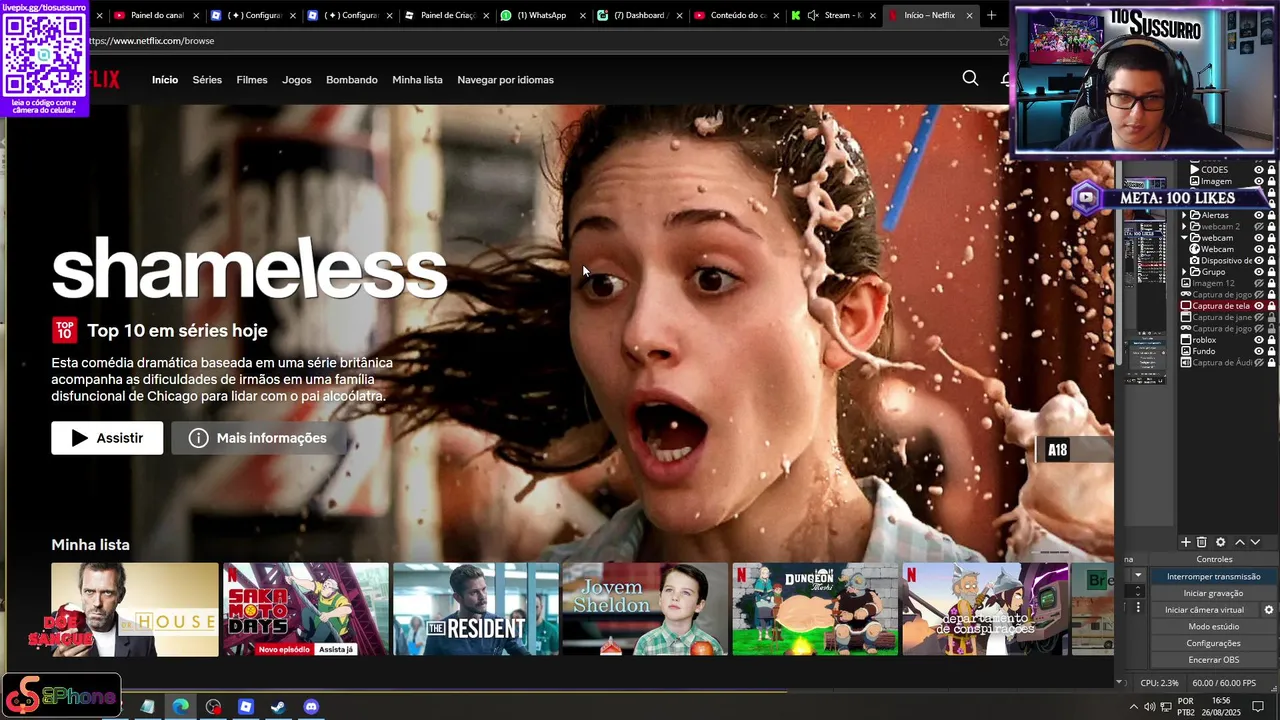Hide the Alertas group via eye icon
Image resolution: width=1280 pixels, height=720 pixels.
[x=1259, y=215]
